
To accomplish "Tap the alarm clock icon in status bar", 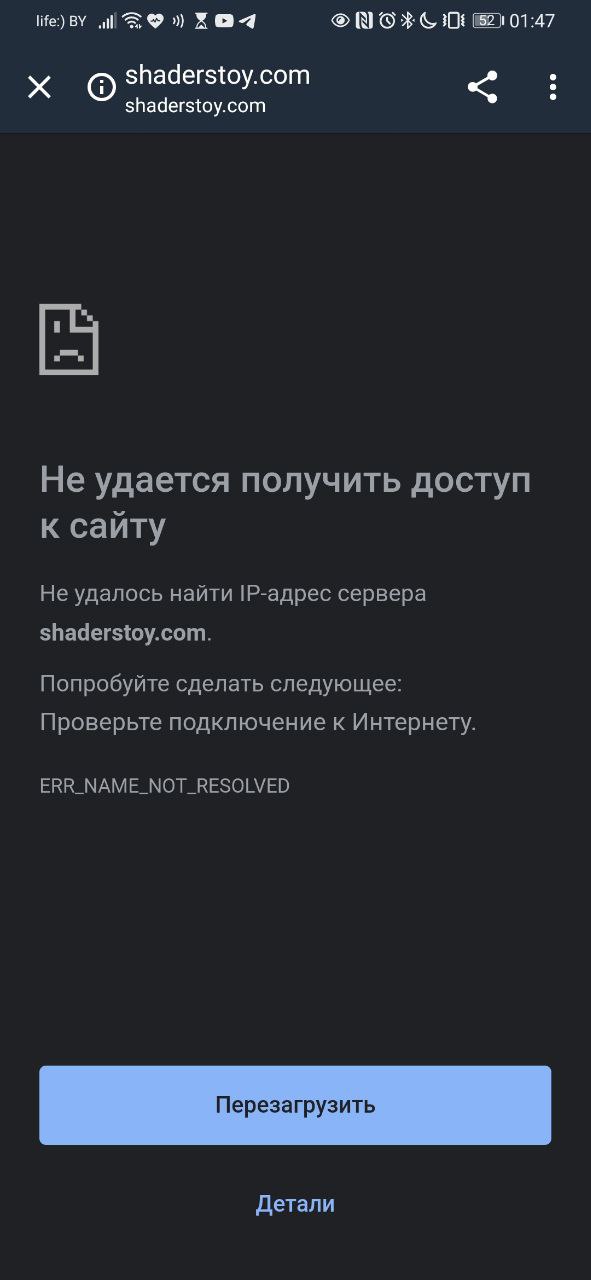I will click(x=387, y=21).
